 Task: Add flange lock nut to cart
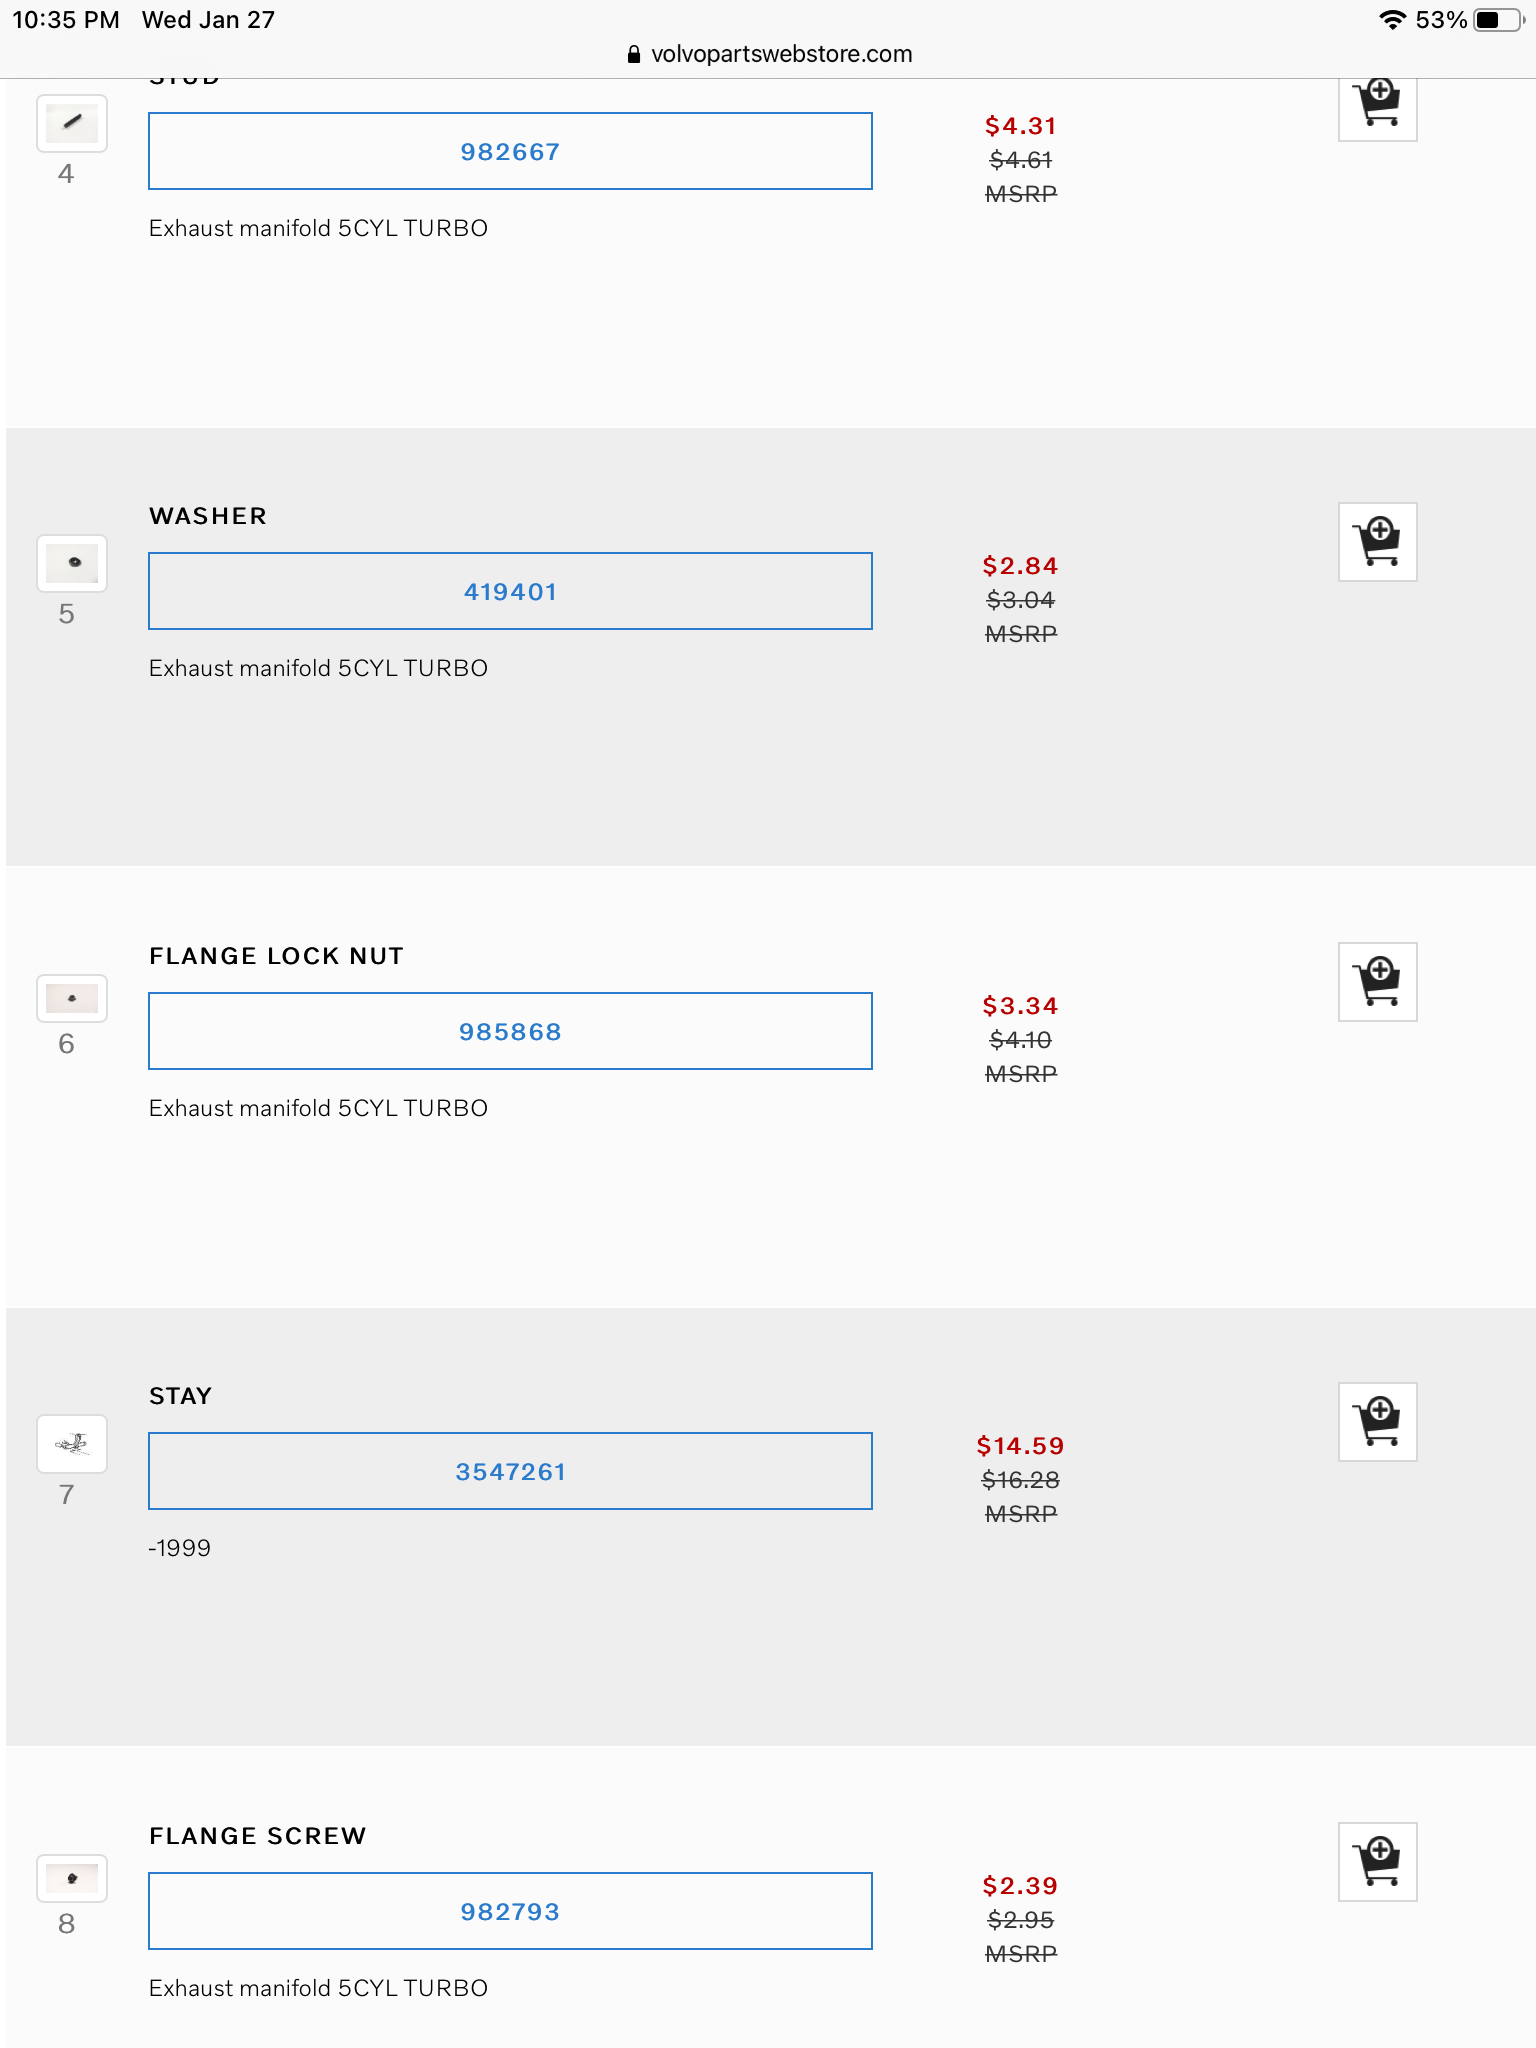[1377, 982]
